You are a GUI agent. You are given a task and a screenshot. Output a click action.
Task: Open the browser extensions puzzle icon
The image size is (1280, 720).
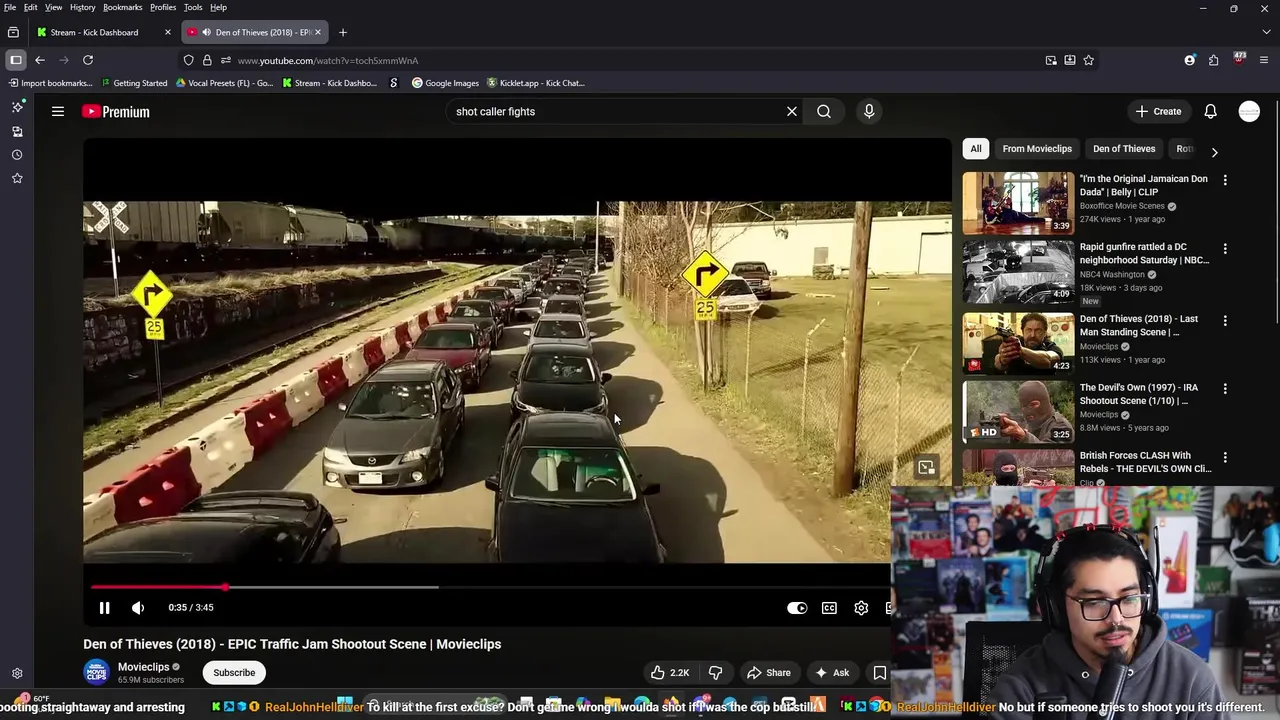pyautogui.click(x=1213, y=60)
